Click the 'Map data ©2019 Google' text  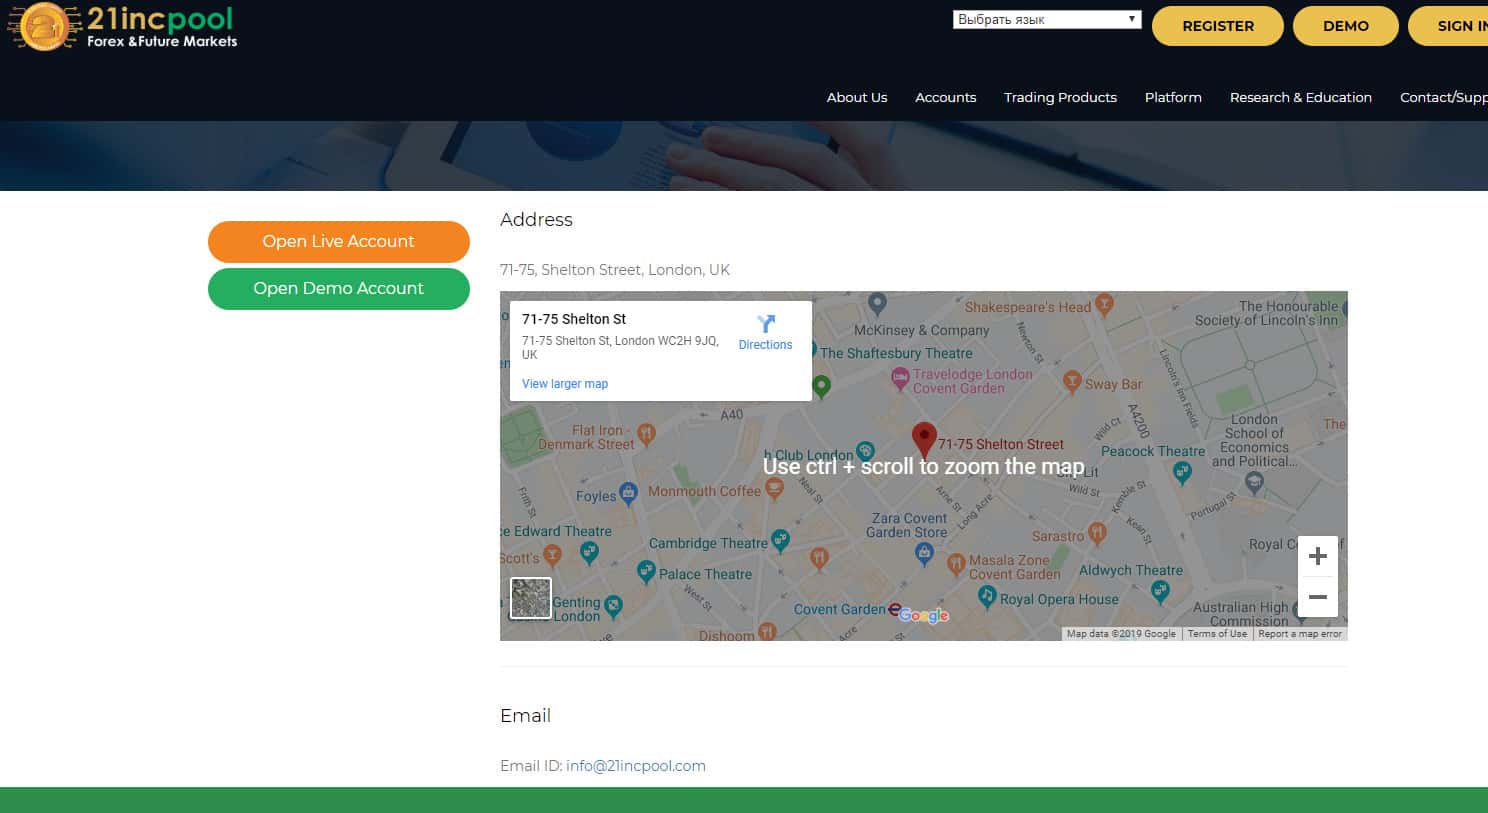click(1121, 634)
